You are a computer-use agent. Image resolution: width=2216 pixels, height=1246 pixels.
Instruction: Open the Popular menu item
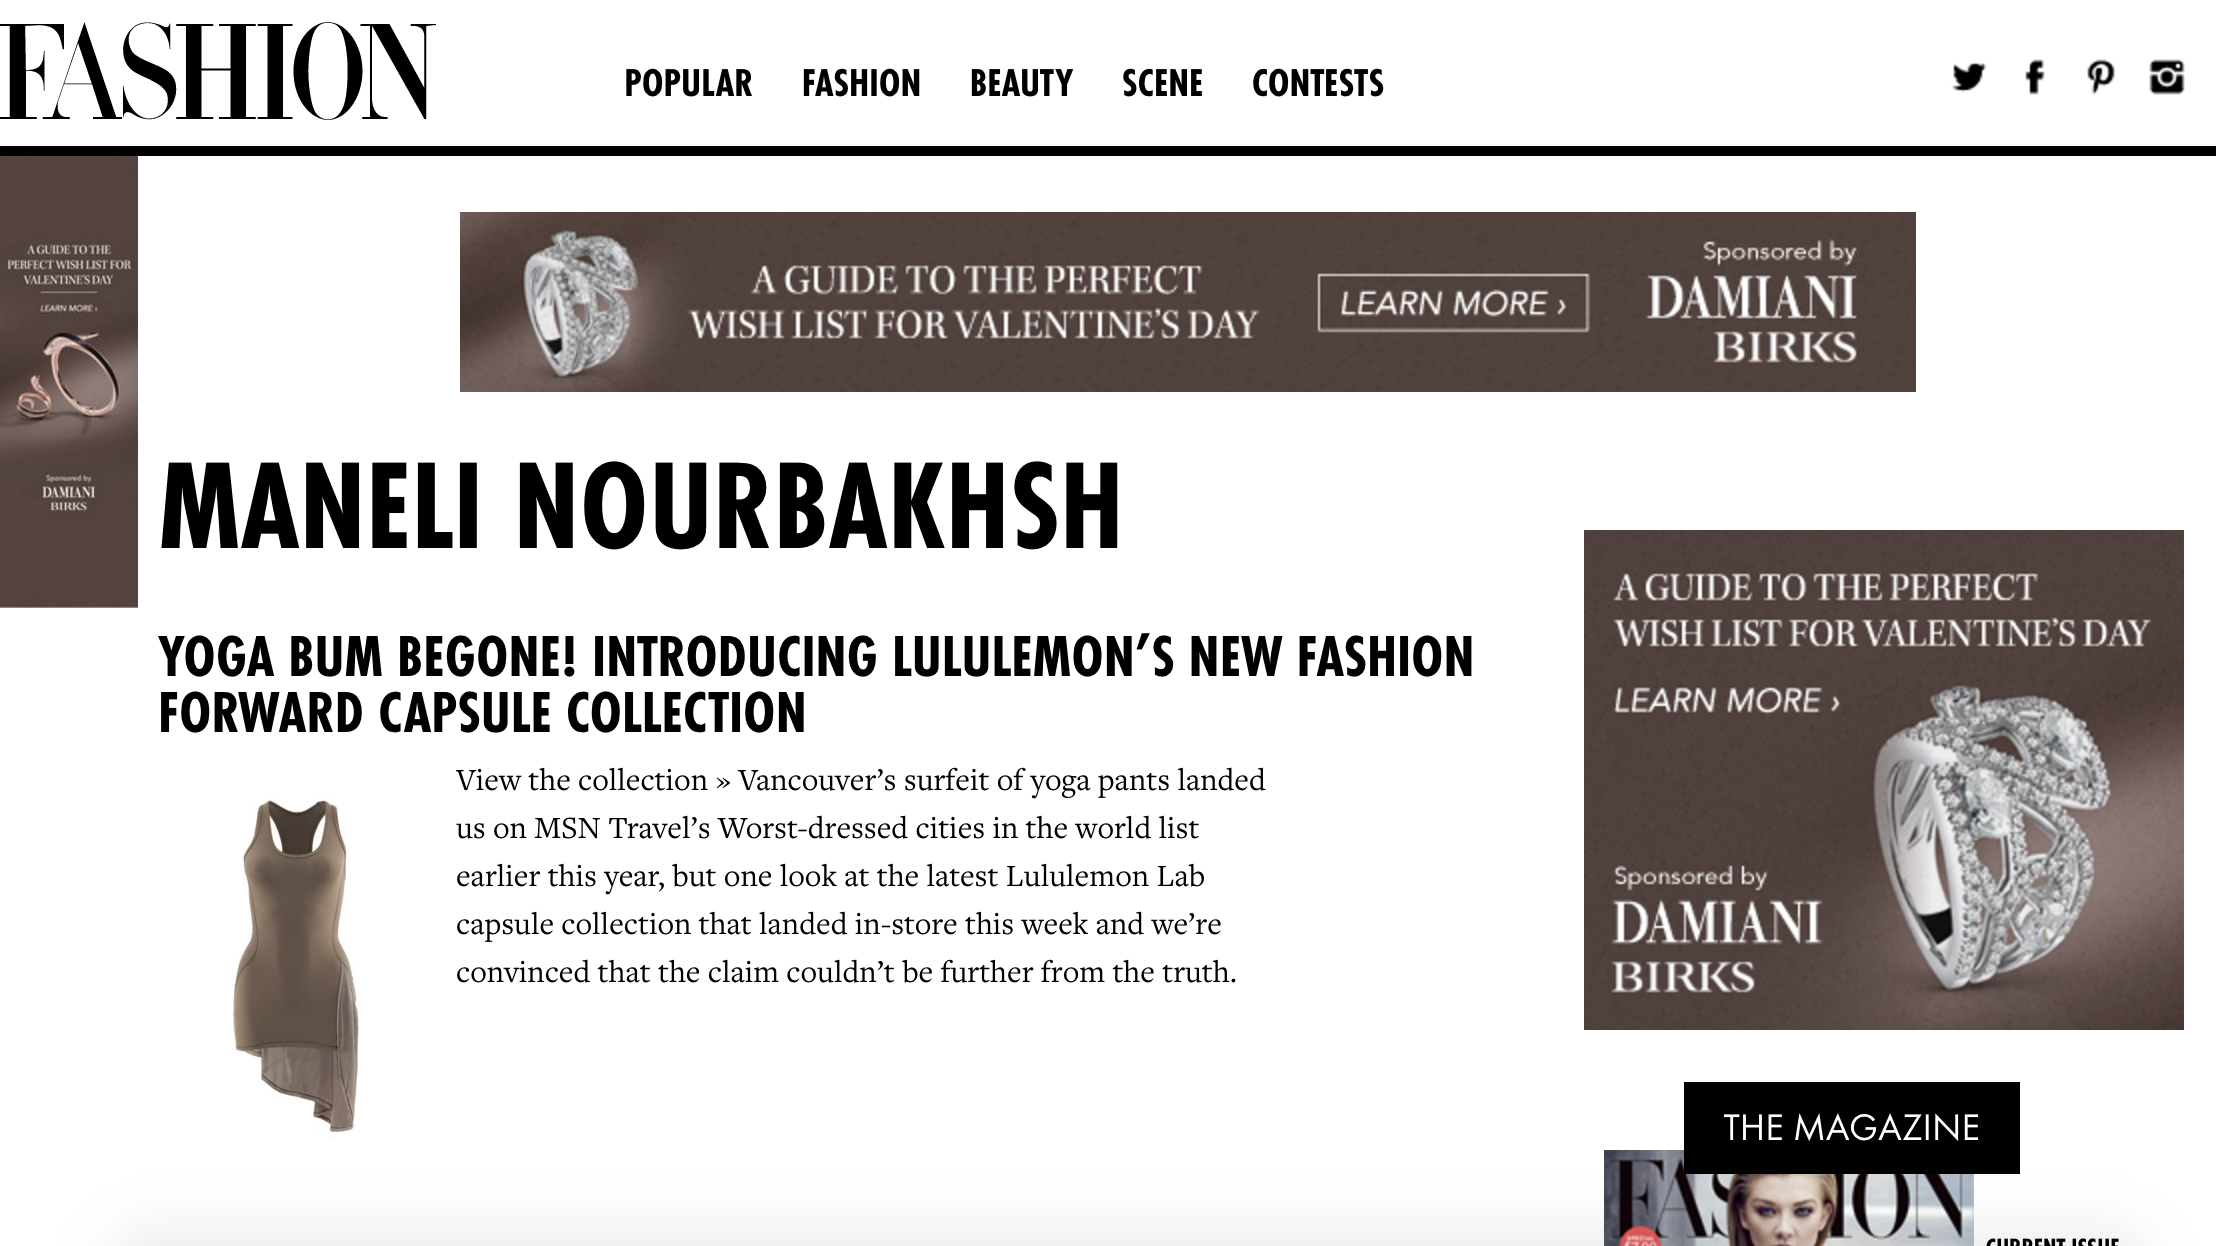(x=688, y=83)
